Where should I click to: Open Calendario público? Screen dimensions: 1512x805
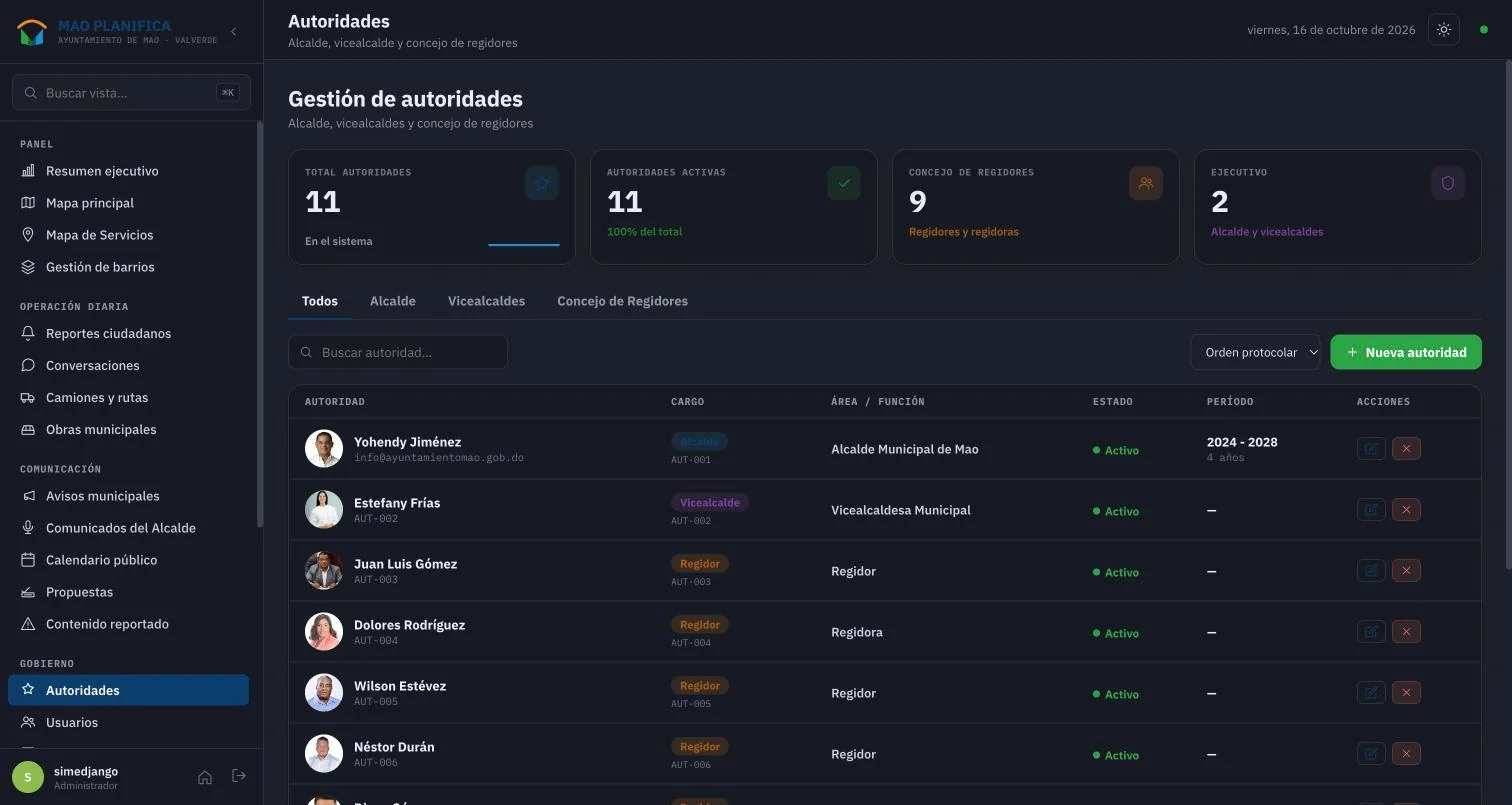(128, 560)
